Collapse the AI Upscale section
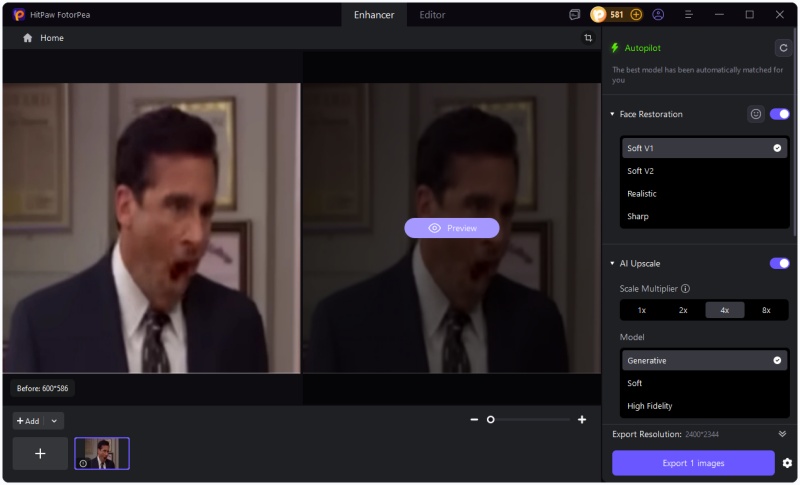The width and height of the screenshot is (800, 485). click(x=612, y=263)
